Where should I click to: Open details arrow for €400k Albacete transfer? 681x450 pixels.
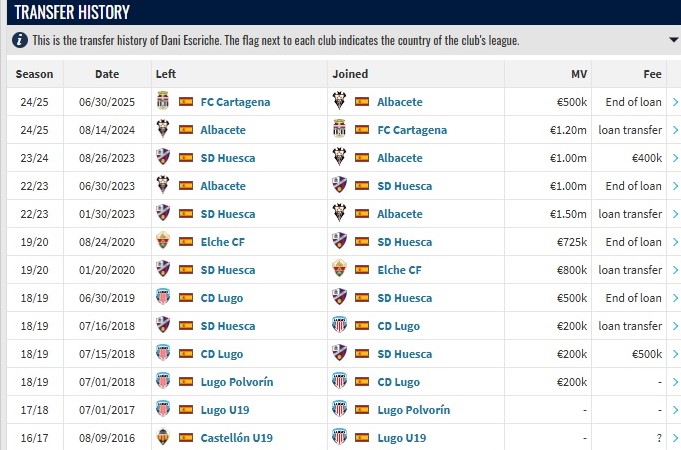coord(675,158)
